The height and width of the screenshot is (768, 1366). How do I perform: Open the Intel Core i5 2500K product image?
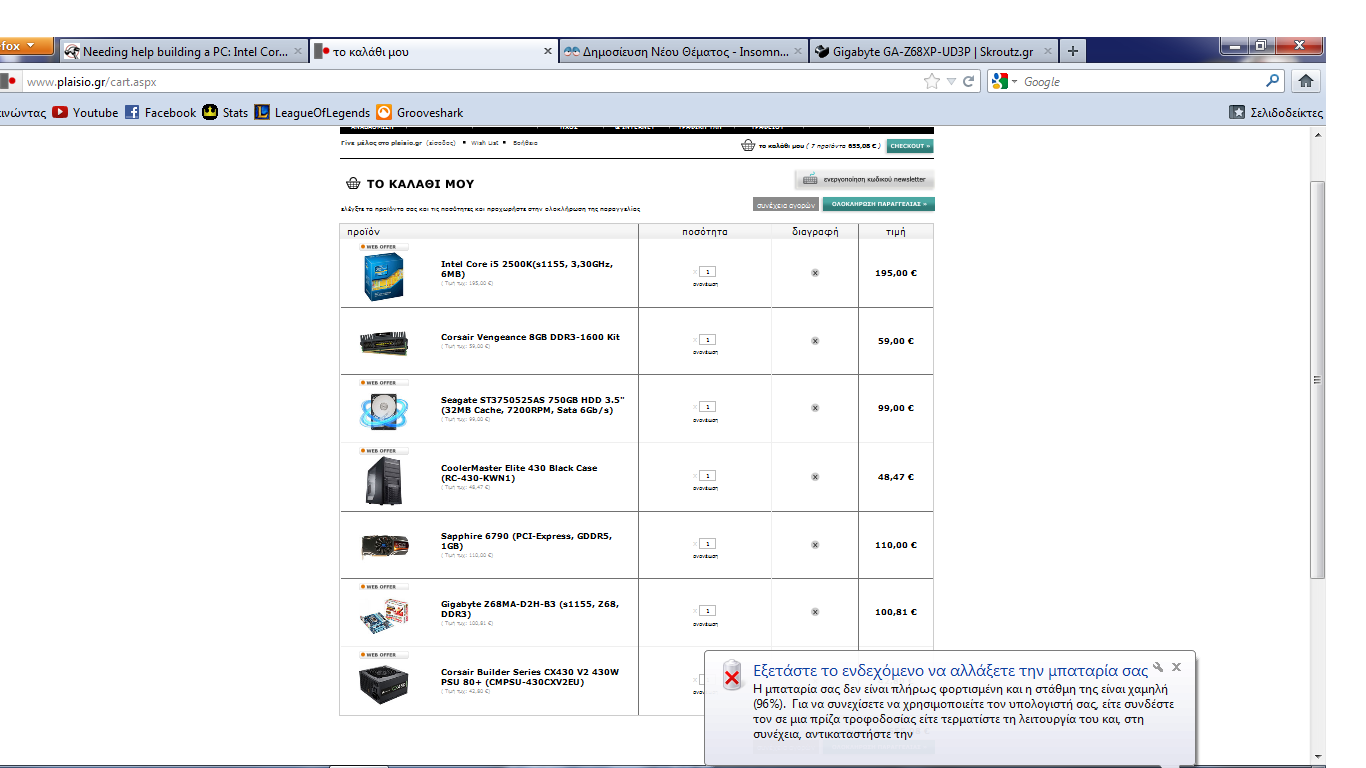[x=384, y=276]
